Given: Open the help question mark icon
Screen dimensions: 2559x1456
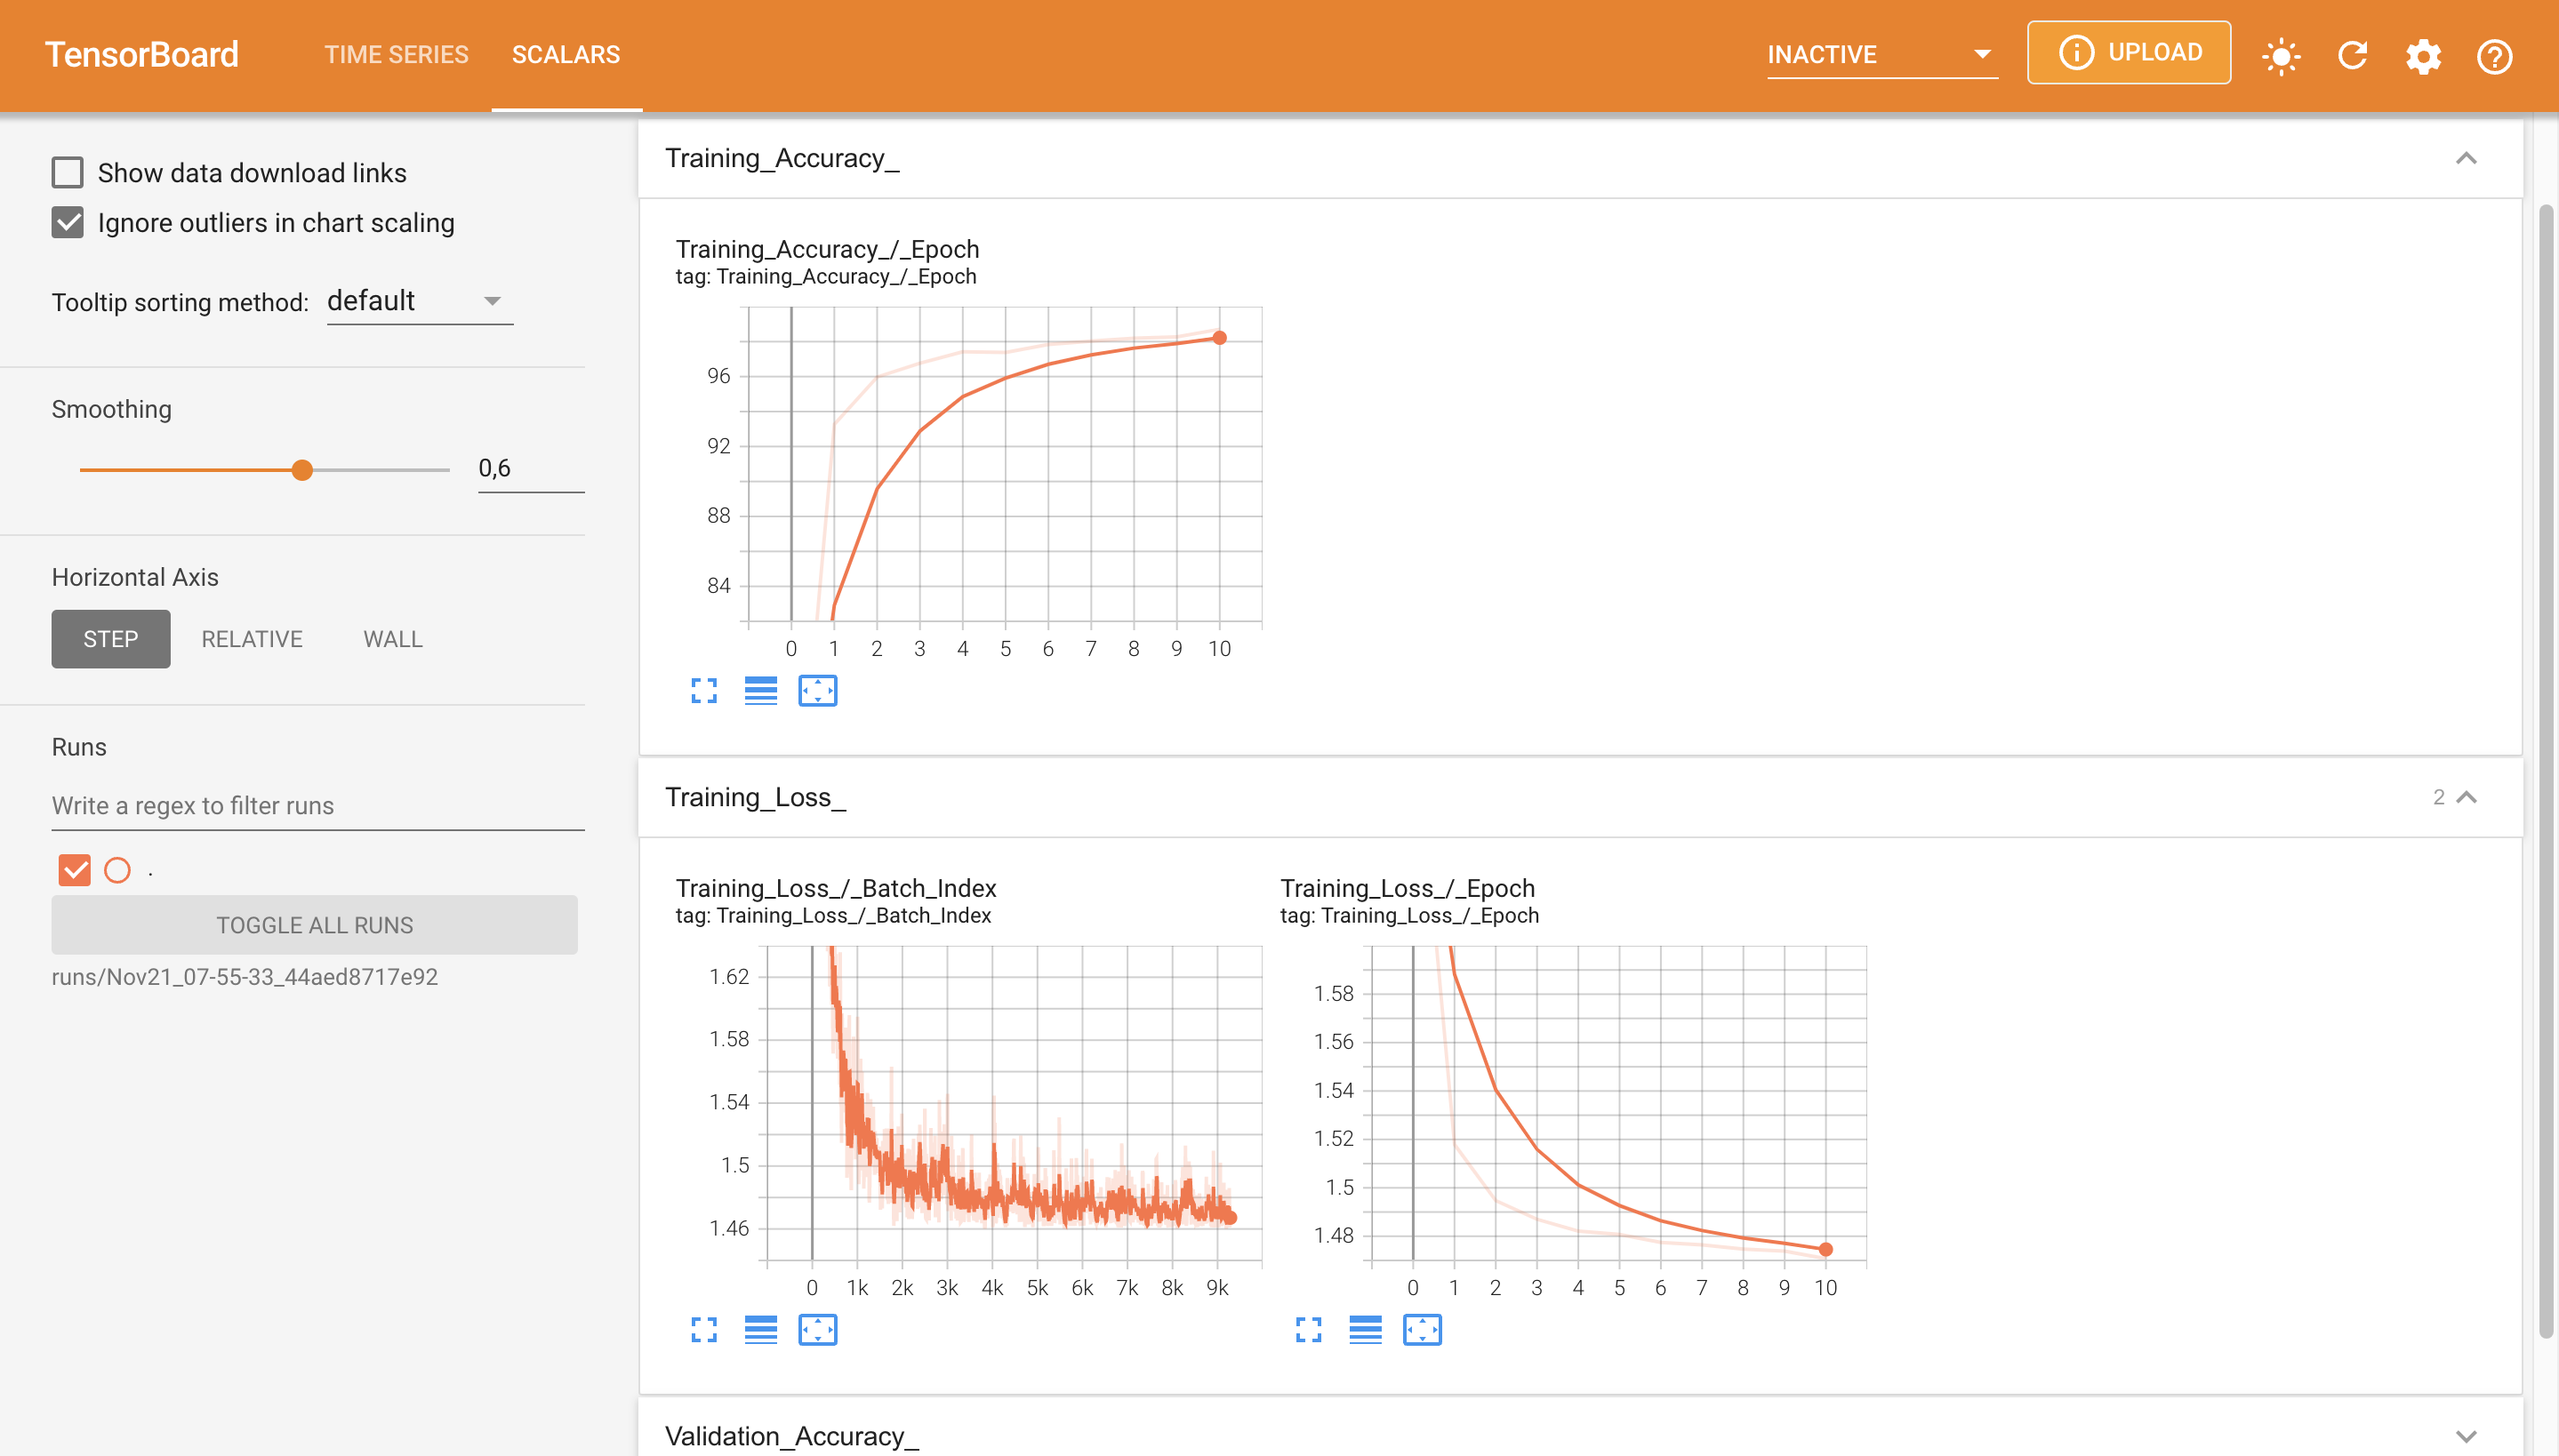Looking at the screenshot, I should 2494,56.
